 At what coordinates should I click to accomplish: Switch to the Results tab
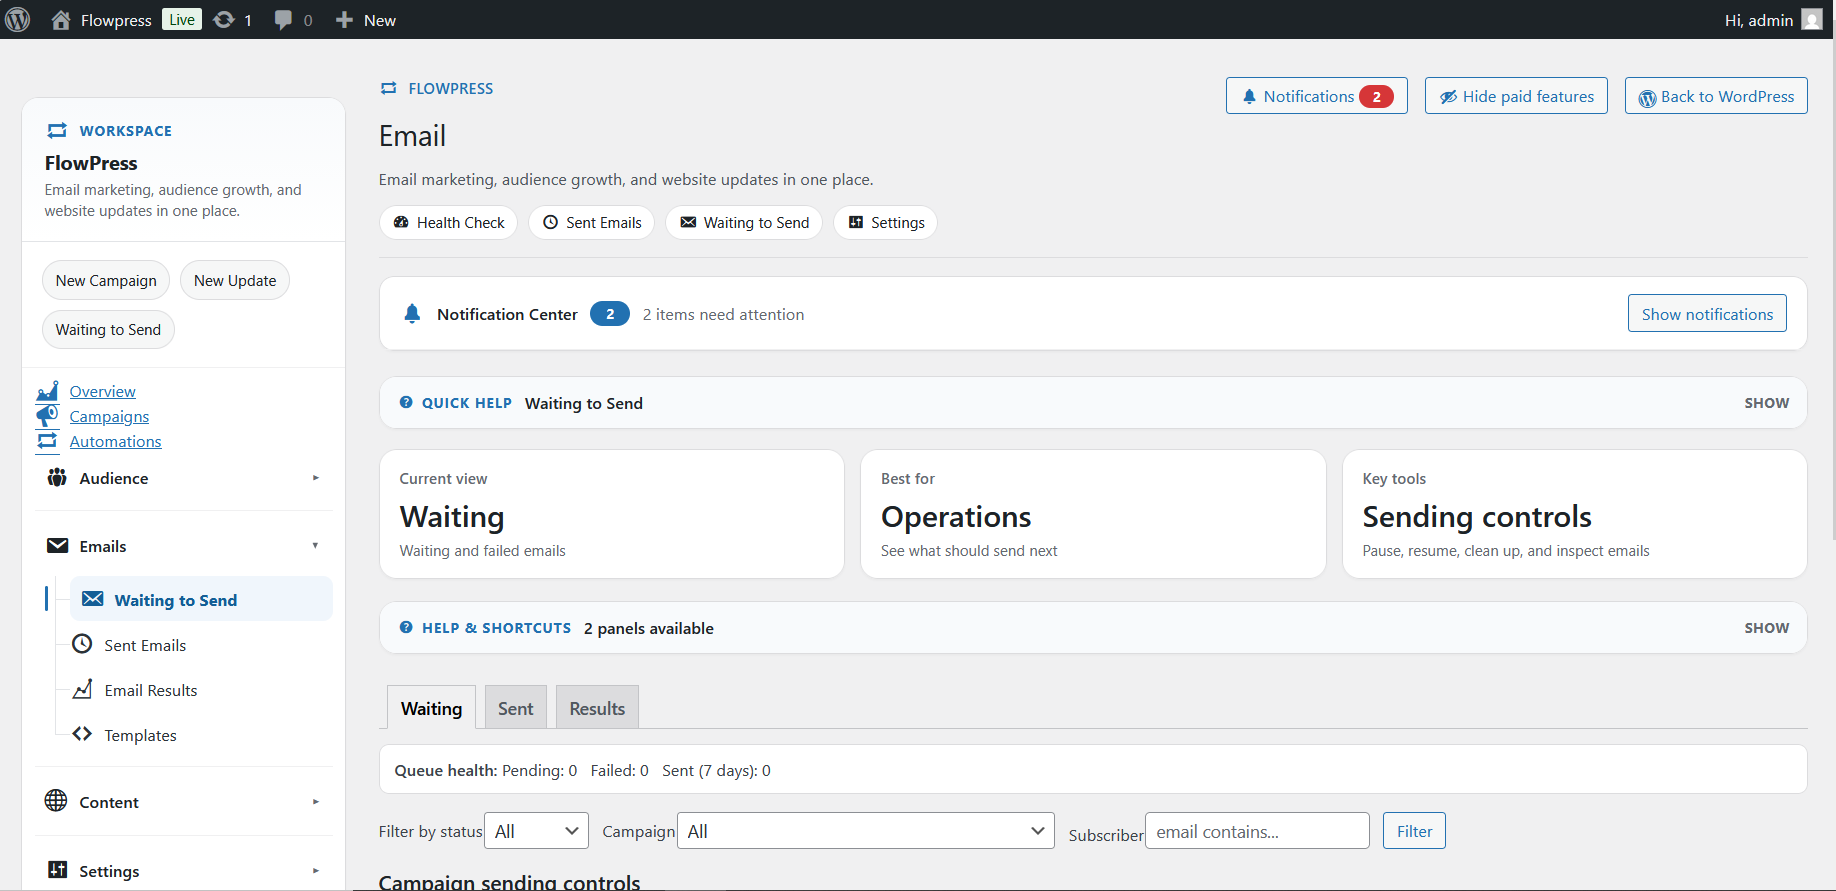click(x=597, y=708)
